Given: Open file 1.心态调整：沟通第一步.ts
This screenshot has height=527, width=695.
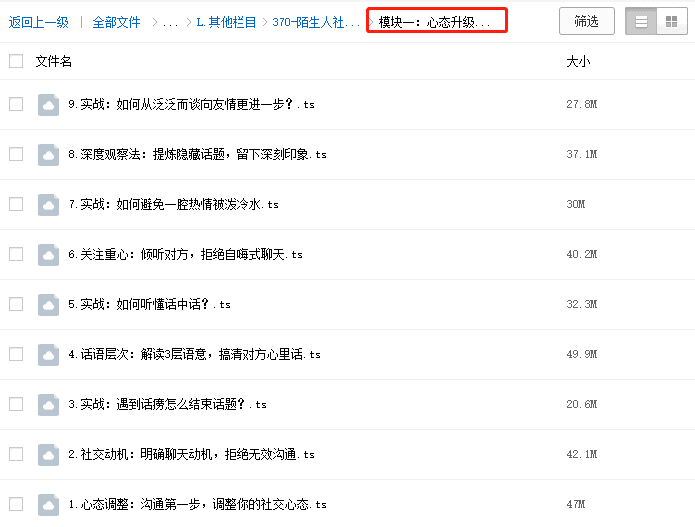Looking at the screenshot, I should pos(197,505).
